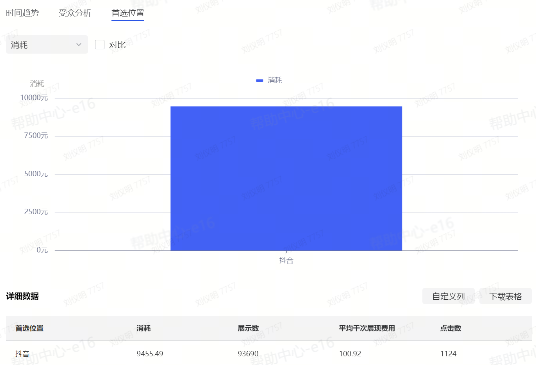Switch to the 受众分析 tab
Image resolution: width=536 pixels, height=365 pixels.
(75, 13)
